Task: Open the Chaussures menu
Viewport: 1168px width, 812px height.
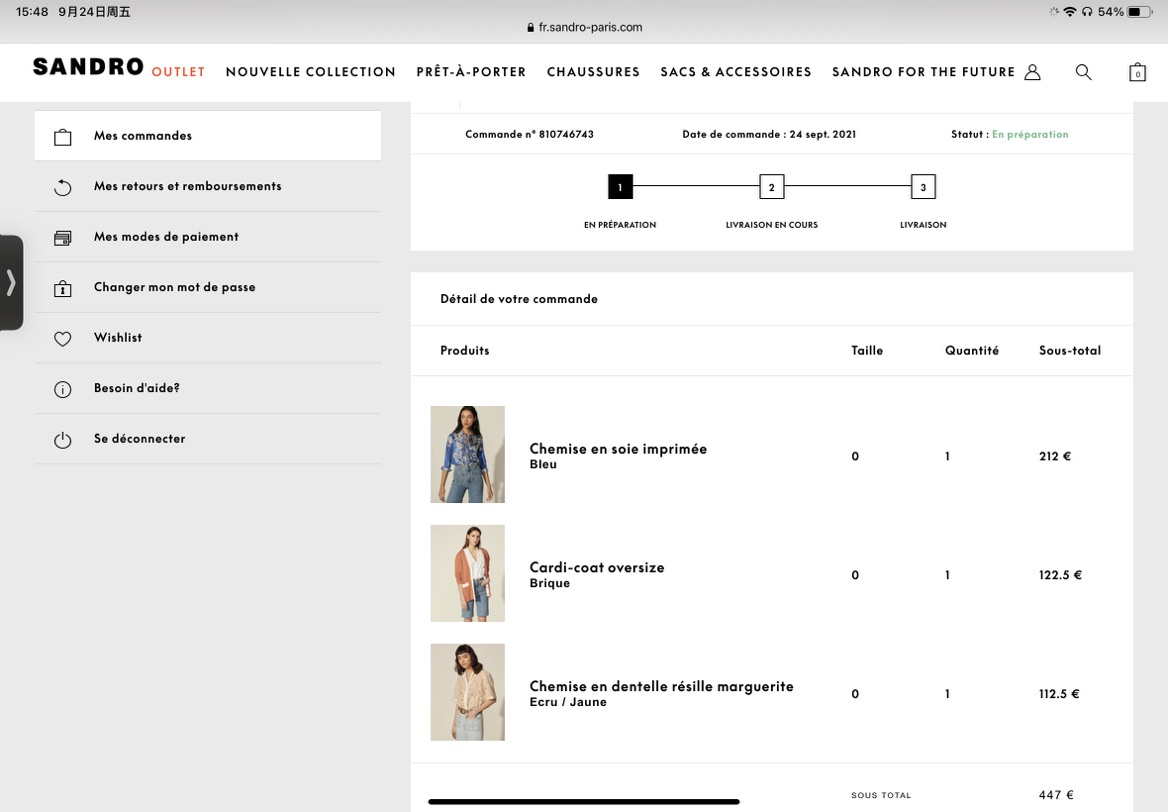Action: 593,72
